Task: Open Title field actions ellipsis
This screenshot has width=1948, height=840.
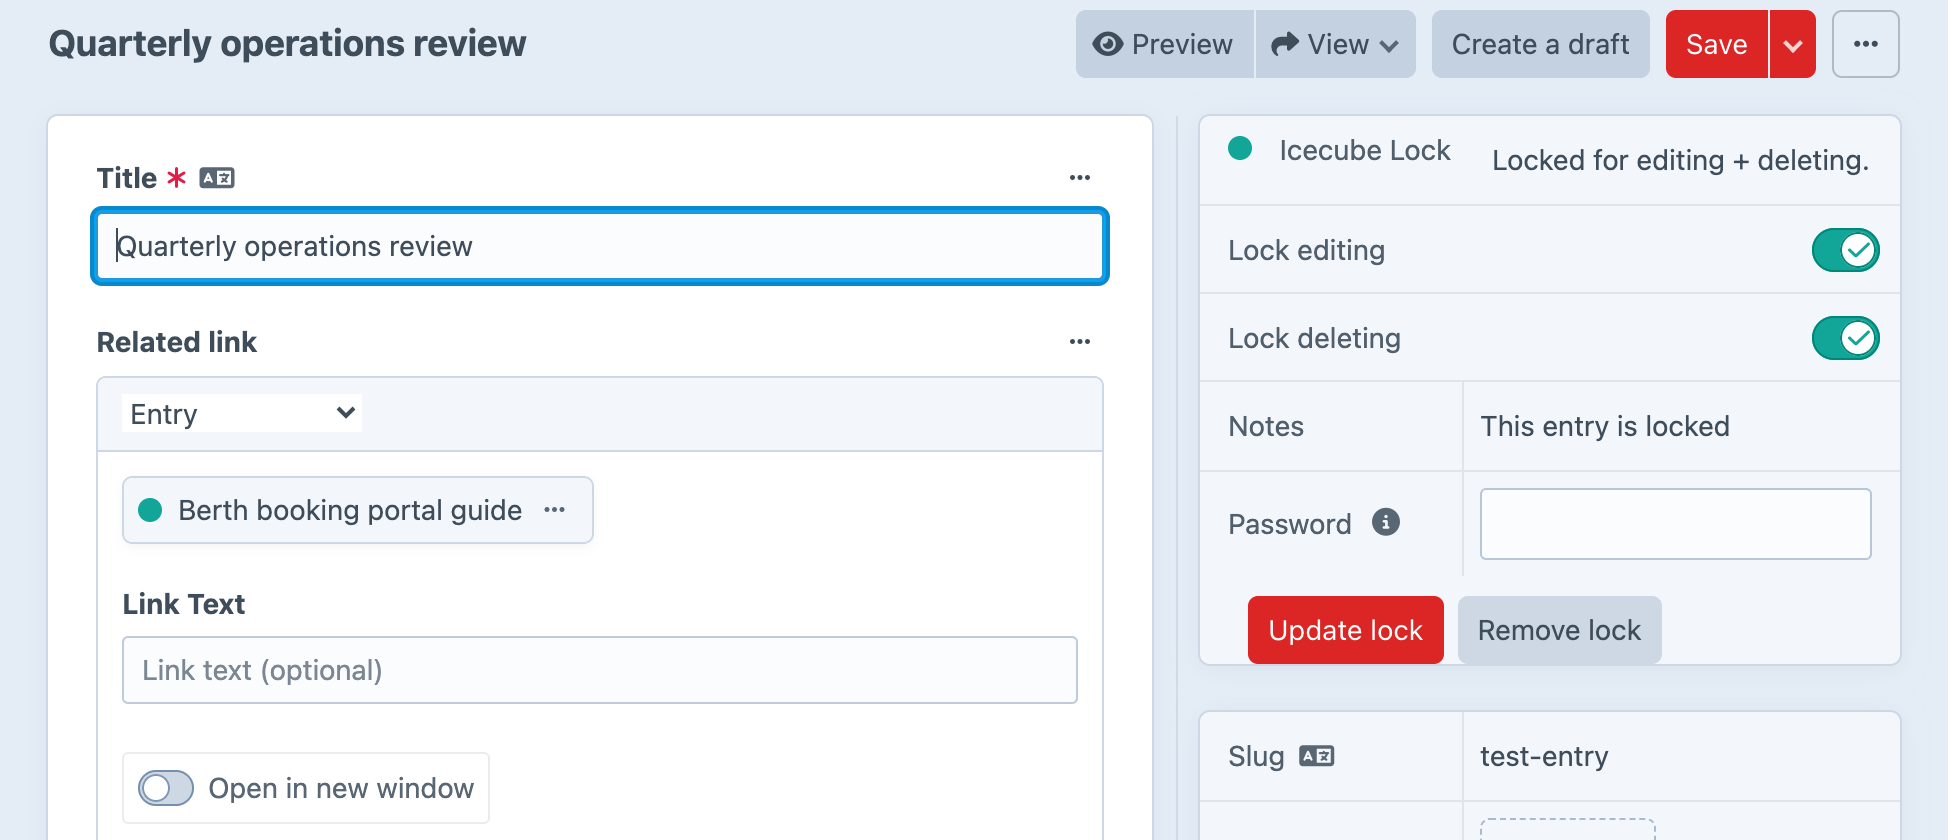Action: coord(1080,178)
